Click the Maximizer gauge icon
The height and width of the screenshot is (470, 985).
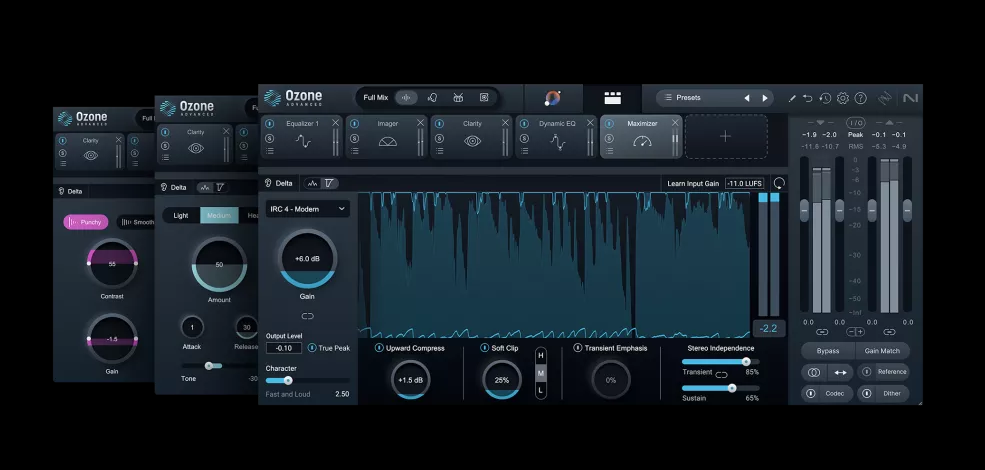pyautogui.click(x=642, y=141)
